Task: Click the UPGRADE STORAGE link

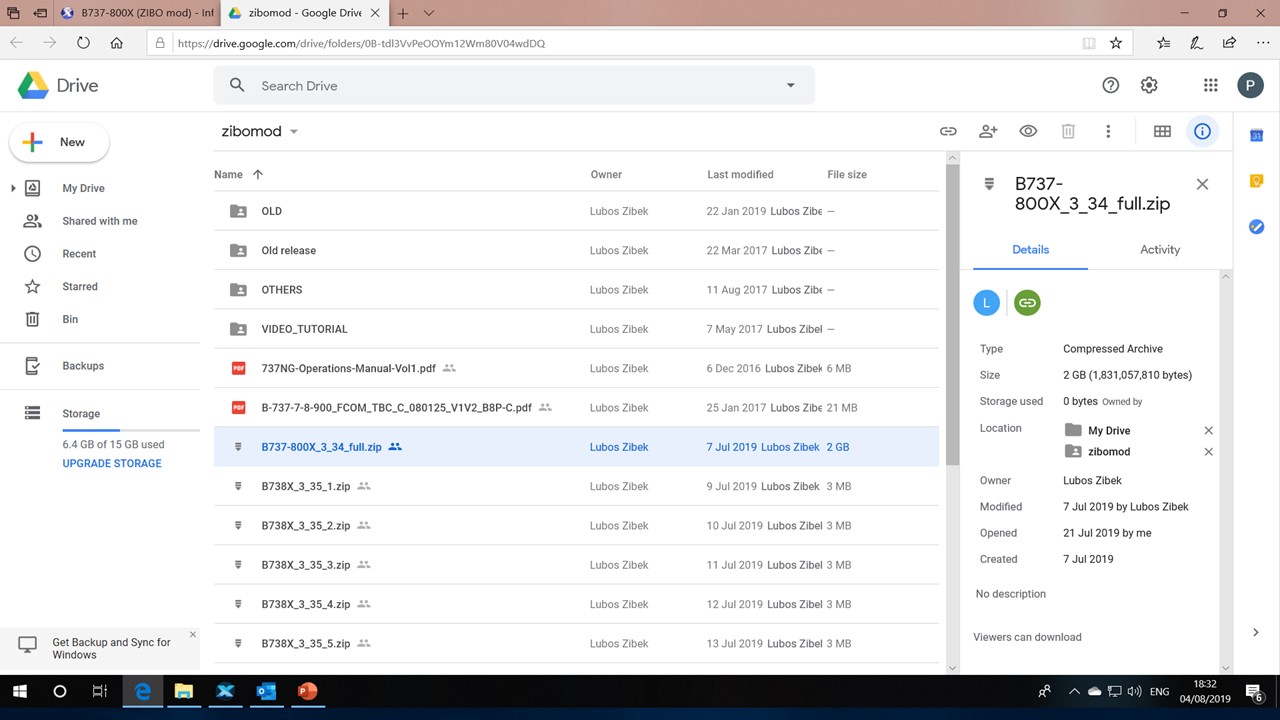Action: (x=112, y=463)
